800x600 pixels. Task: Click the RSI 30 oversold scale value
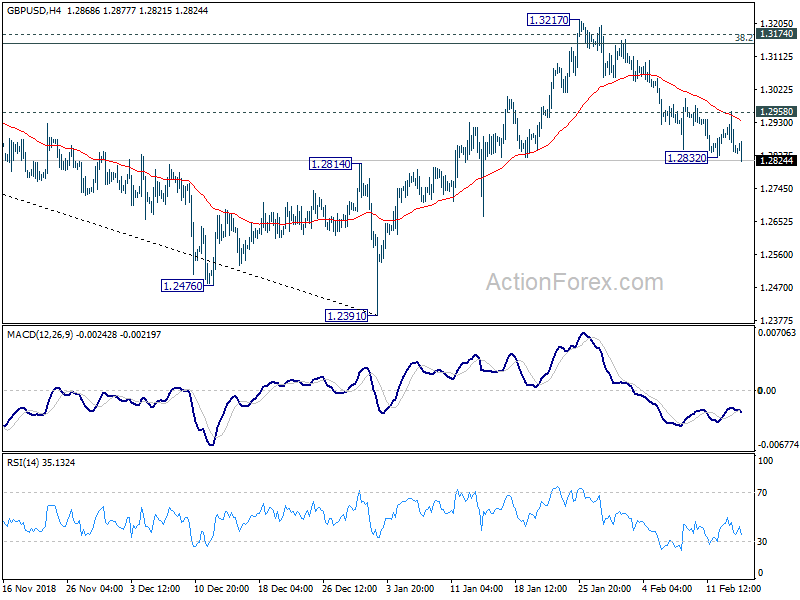click(x=762, y=542)
